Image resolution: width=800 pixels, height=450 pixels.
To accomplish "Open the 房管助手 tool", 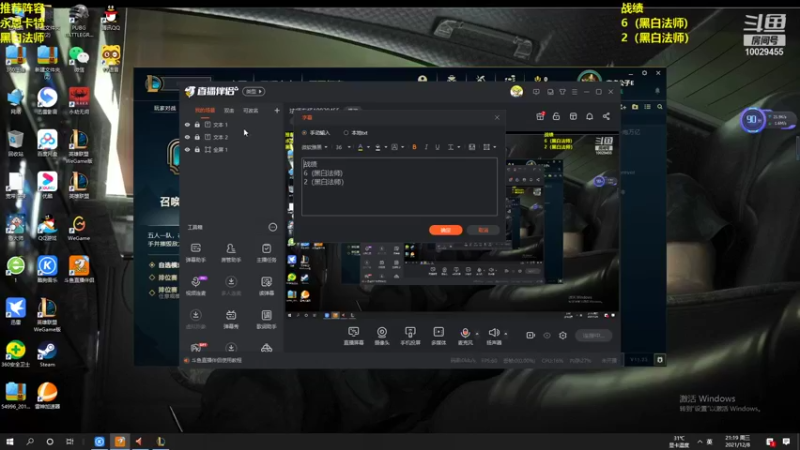I will coord(231,253).
